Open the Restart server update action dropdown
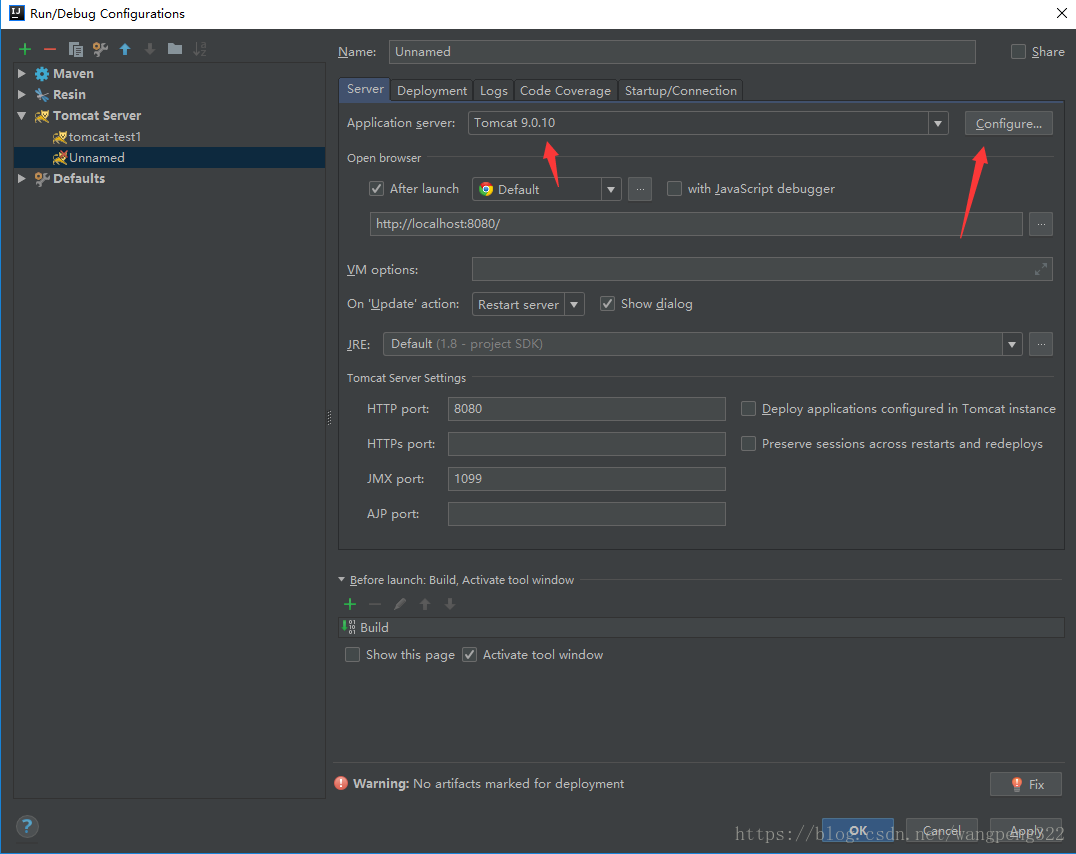 point(574,304)
